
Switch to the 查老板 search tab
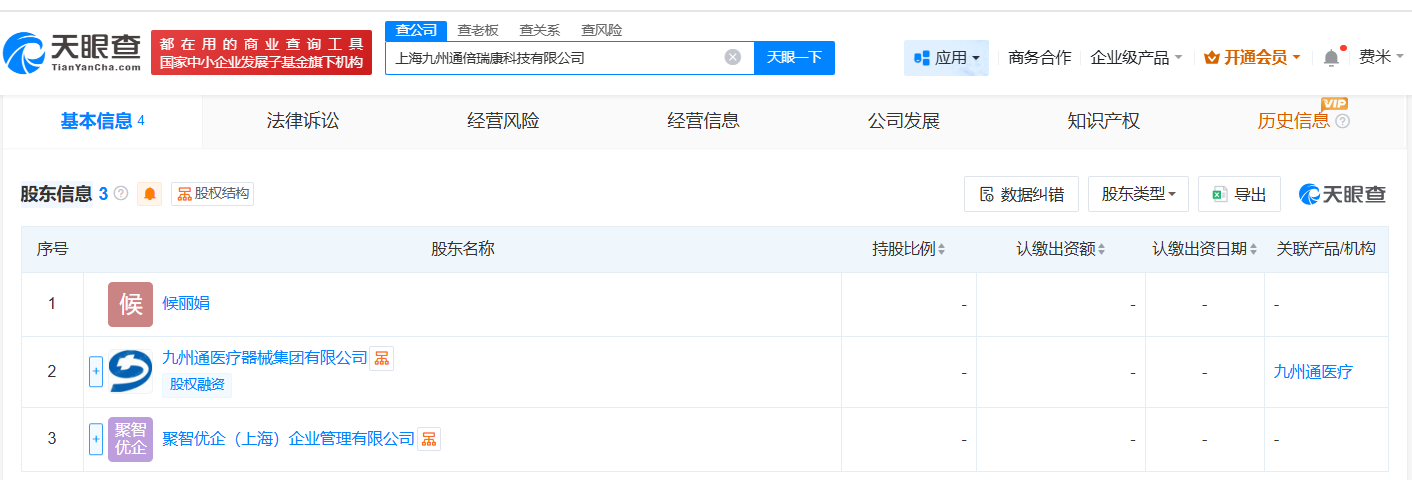point(478,30)
